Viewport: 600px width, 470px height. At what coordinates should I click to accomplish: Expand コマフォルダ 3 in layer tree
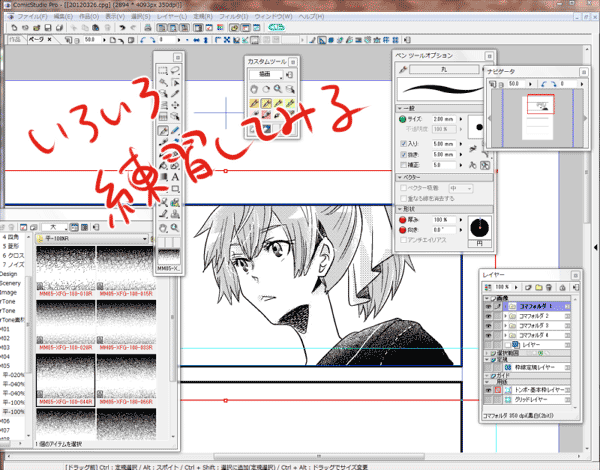click(x=506, y=326)
